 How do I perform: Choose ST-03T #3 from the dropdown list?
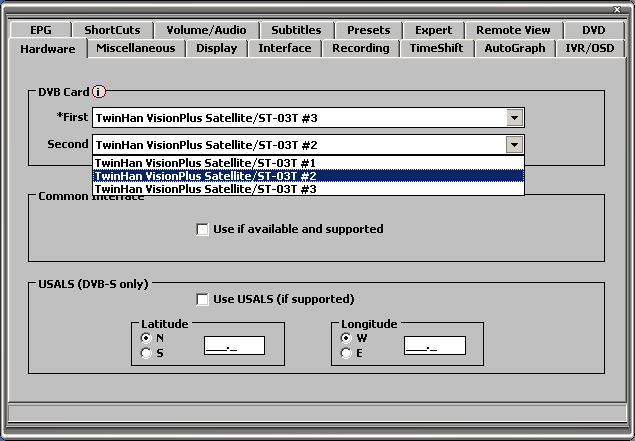(x=308, y=189)
